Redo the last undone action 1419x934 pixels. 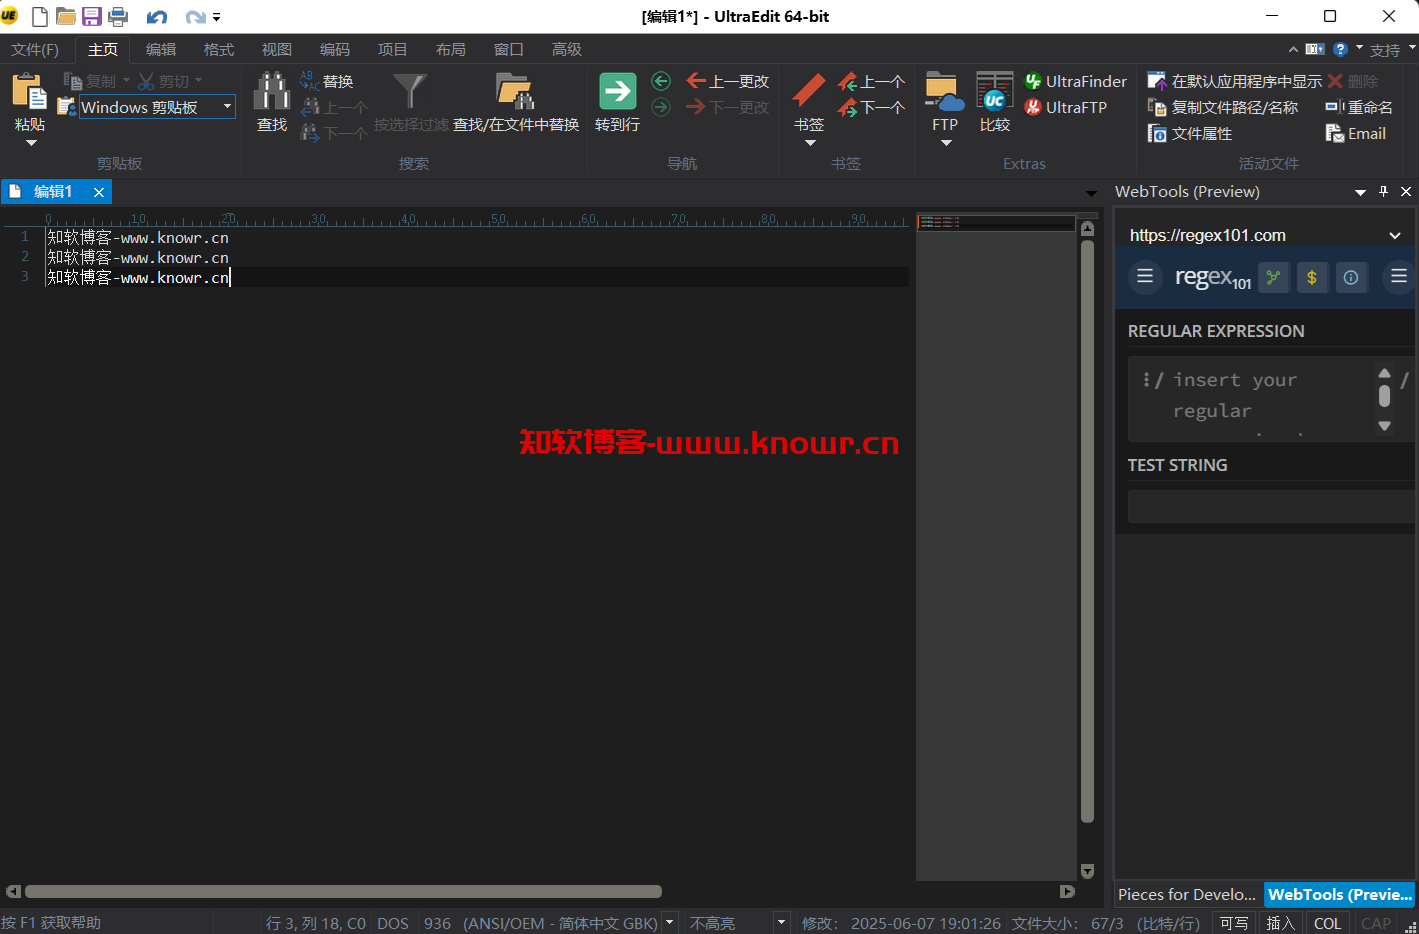[x=196, y=17]
